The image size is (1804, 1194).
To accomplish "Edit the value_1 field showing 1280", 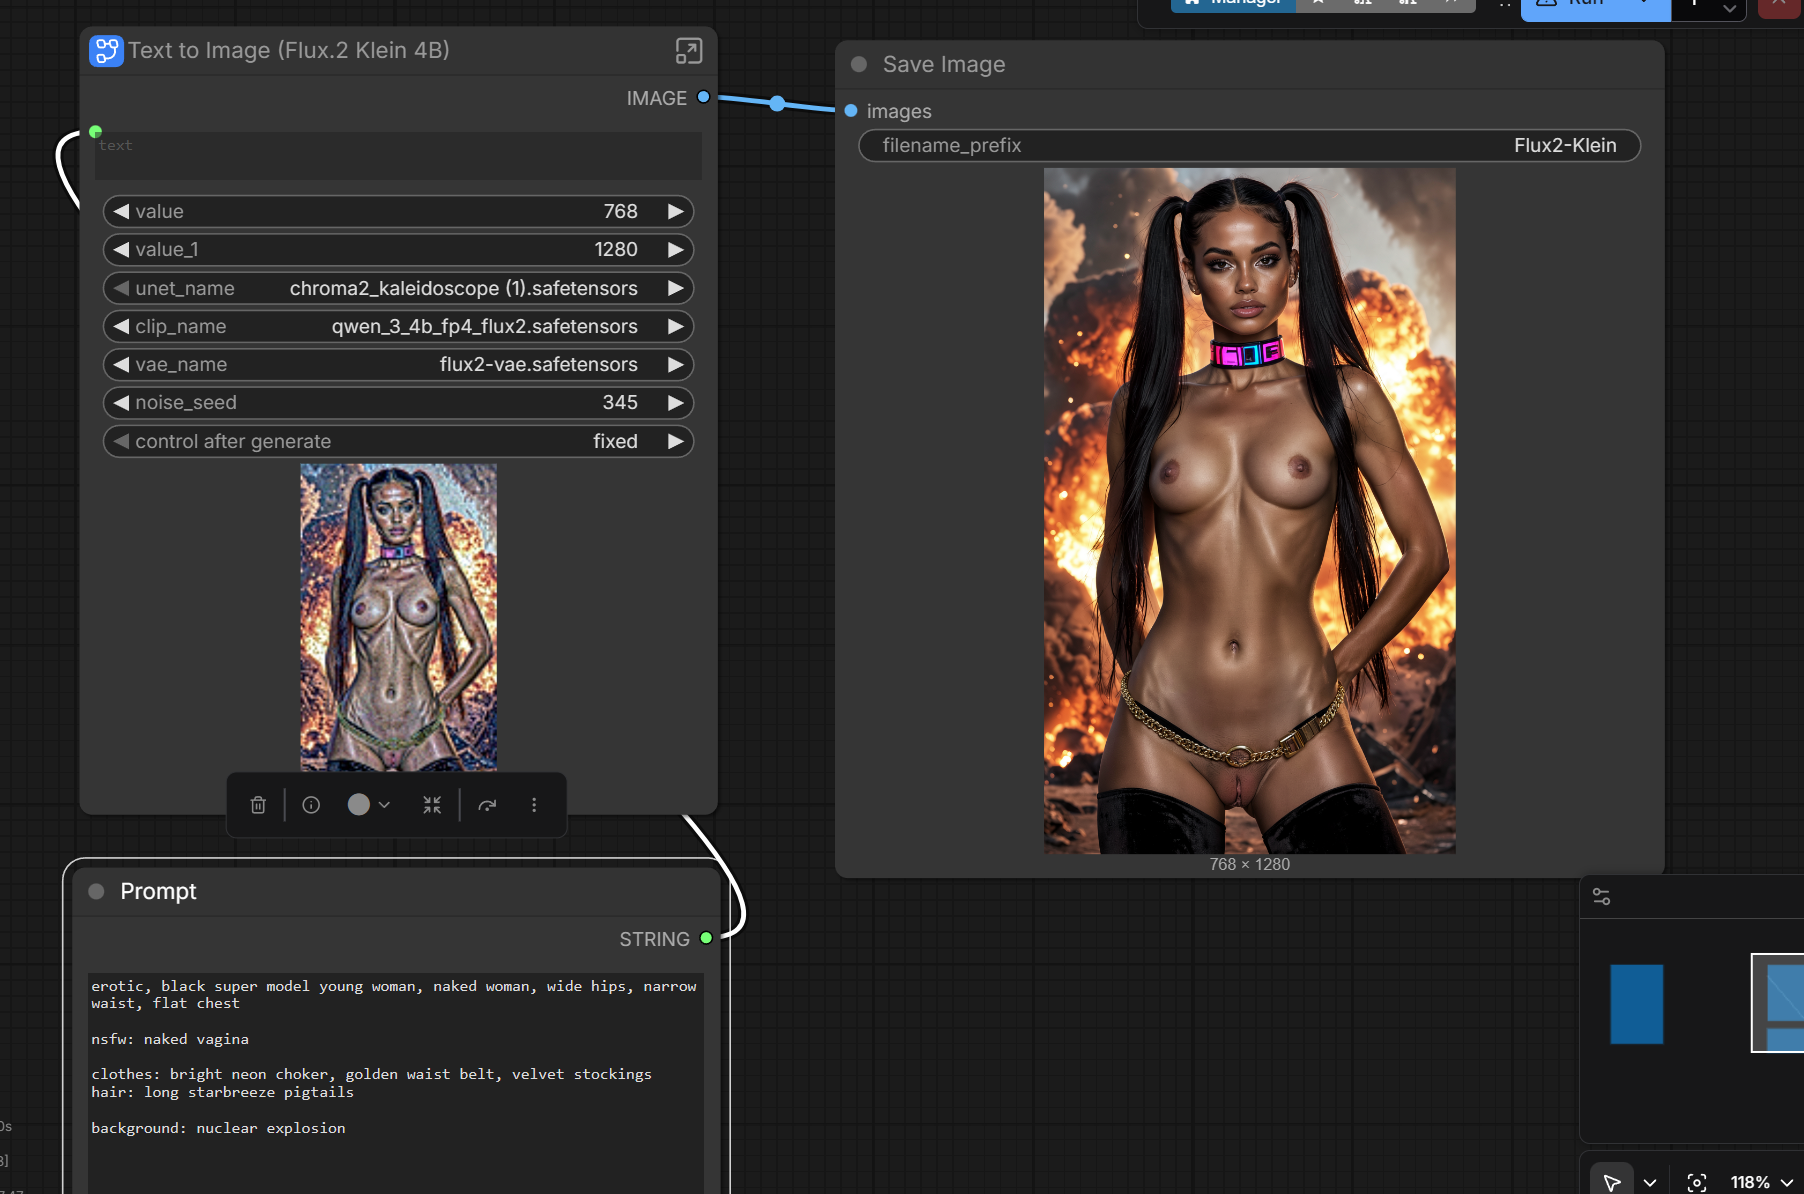I will point(398,249).
